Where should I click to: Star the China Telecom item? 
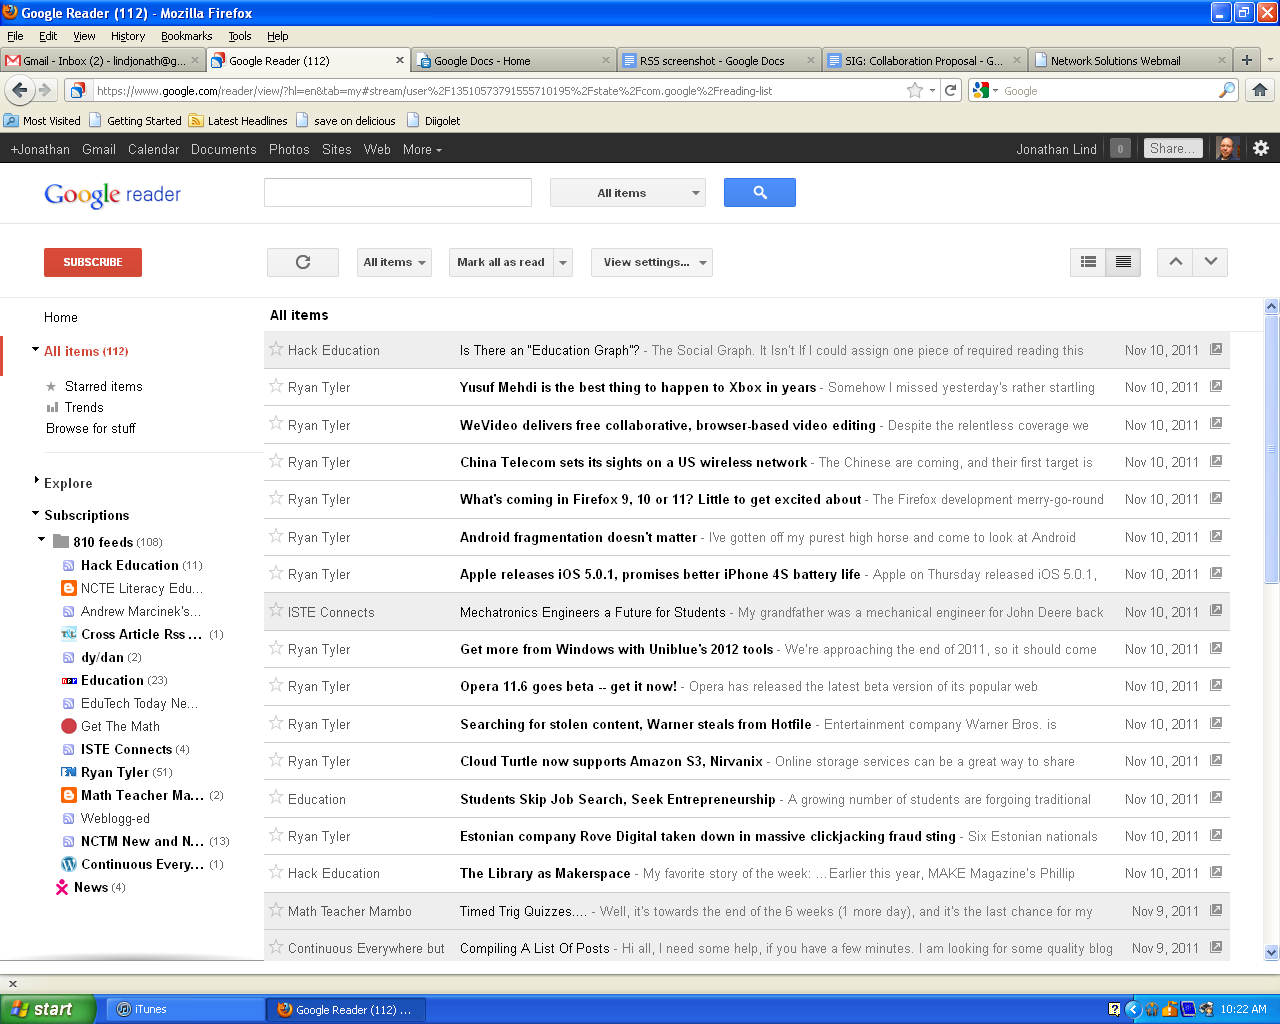pos(276,461)
